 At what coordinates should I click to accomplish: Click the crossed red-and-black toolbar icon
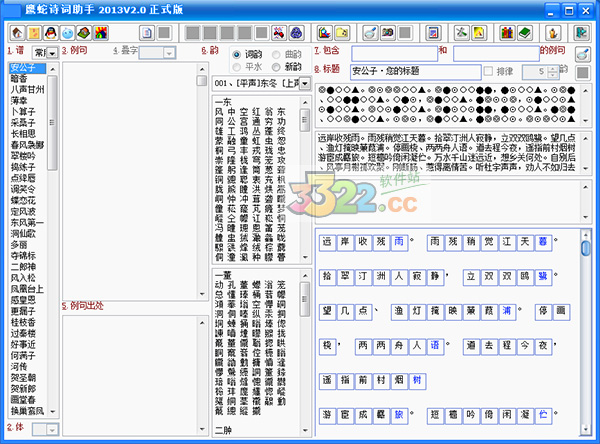[279, 33]
